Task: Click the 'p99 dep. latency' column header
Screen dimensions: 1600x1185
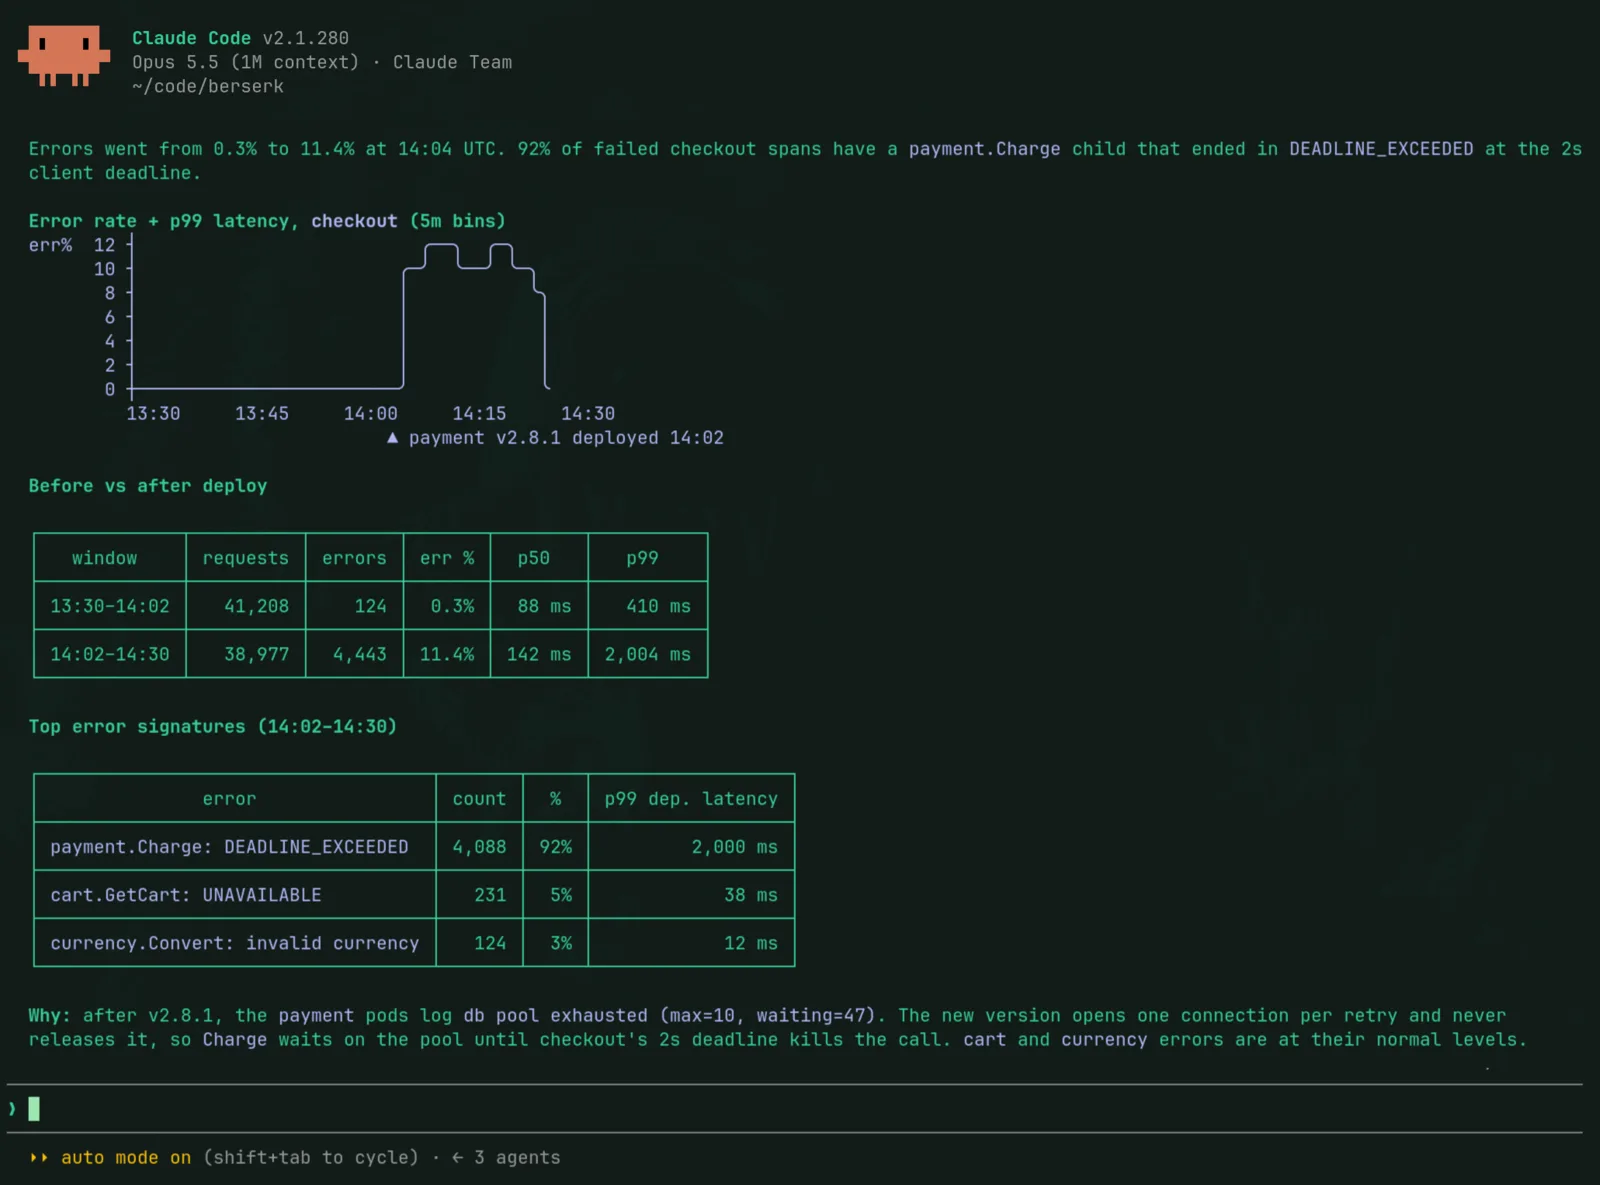Action: pyautogui.click(x=691, y=799)
